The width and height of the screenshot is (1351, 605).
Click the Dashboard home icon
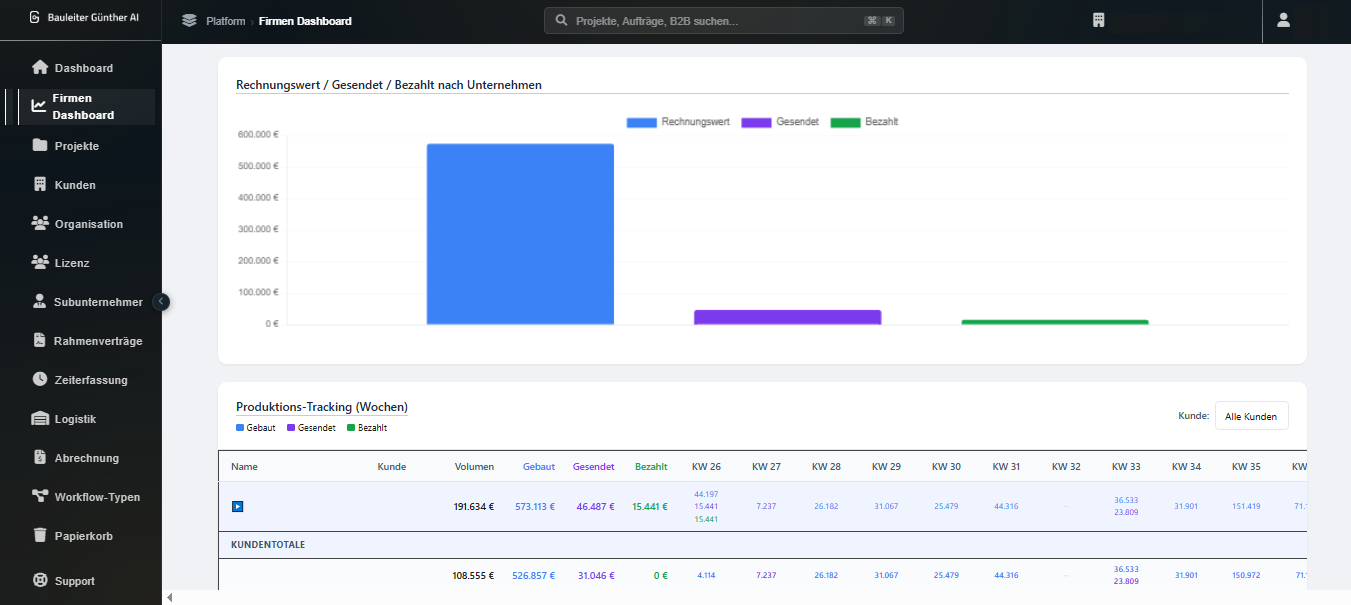(40, 68)
